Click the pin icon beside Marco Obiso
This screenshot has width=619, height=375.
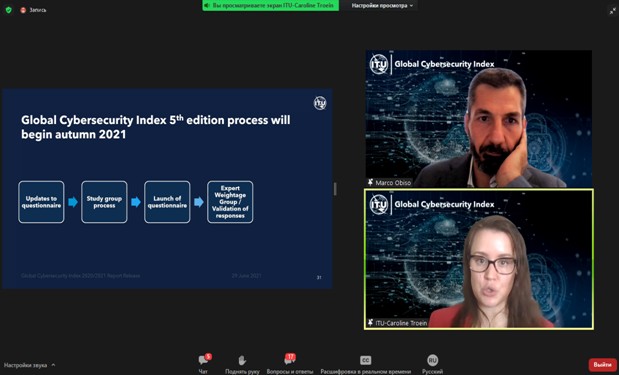click(x=370, y=182)
